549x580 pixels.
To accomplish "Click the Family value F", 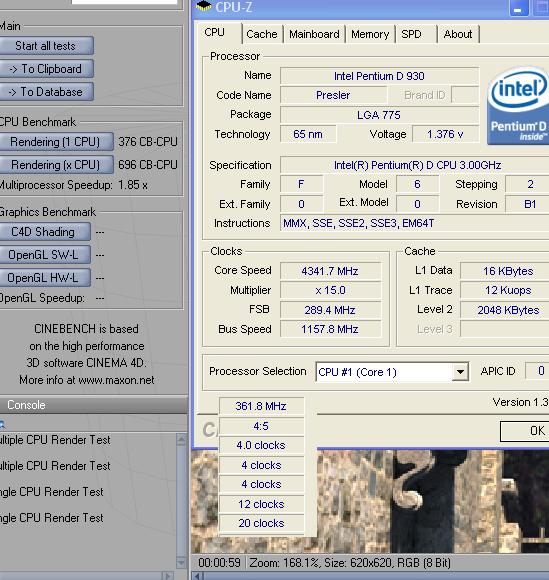I will pyautogui.click(x=302, y=184).
